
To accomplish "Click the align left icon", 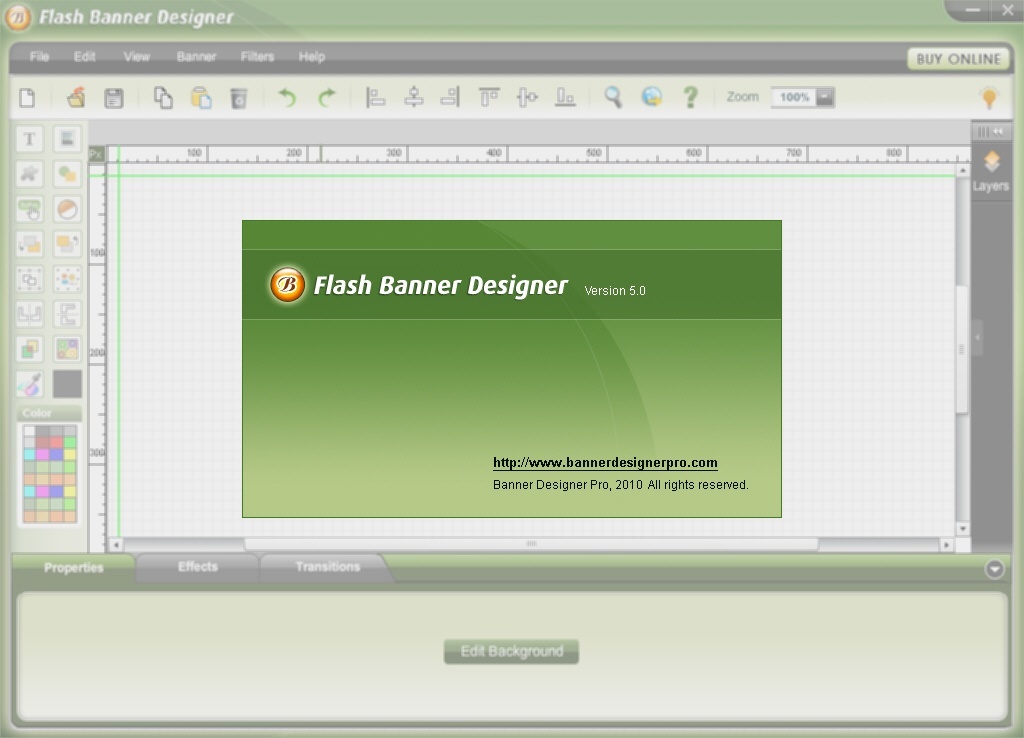I will (374, 97).
